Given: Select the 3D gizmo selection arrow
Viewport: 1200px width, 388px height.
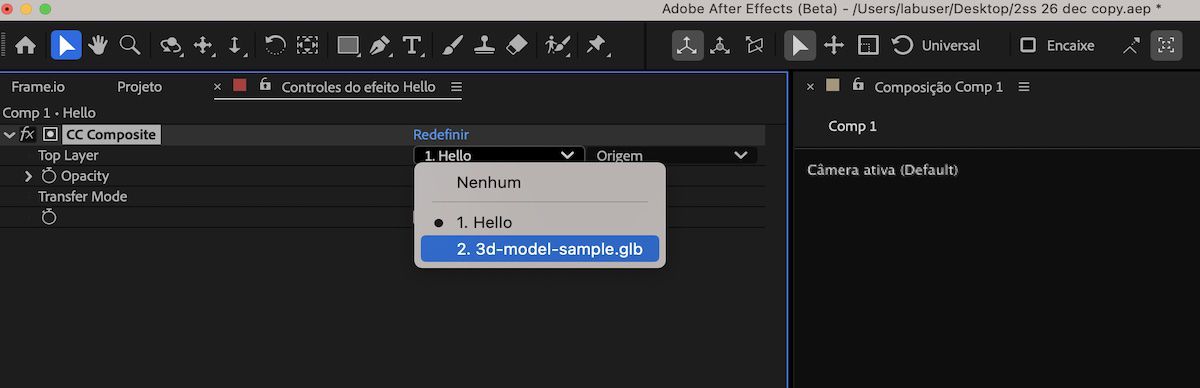Looking at the screenshot, I should coord(799,45).
